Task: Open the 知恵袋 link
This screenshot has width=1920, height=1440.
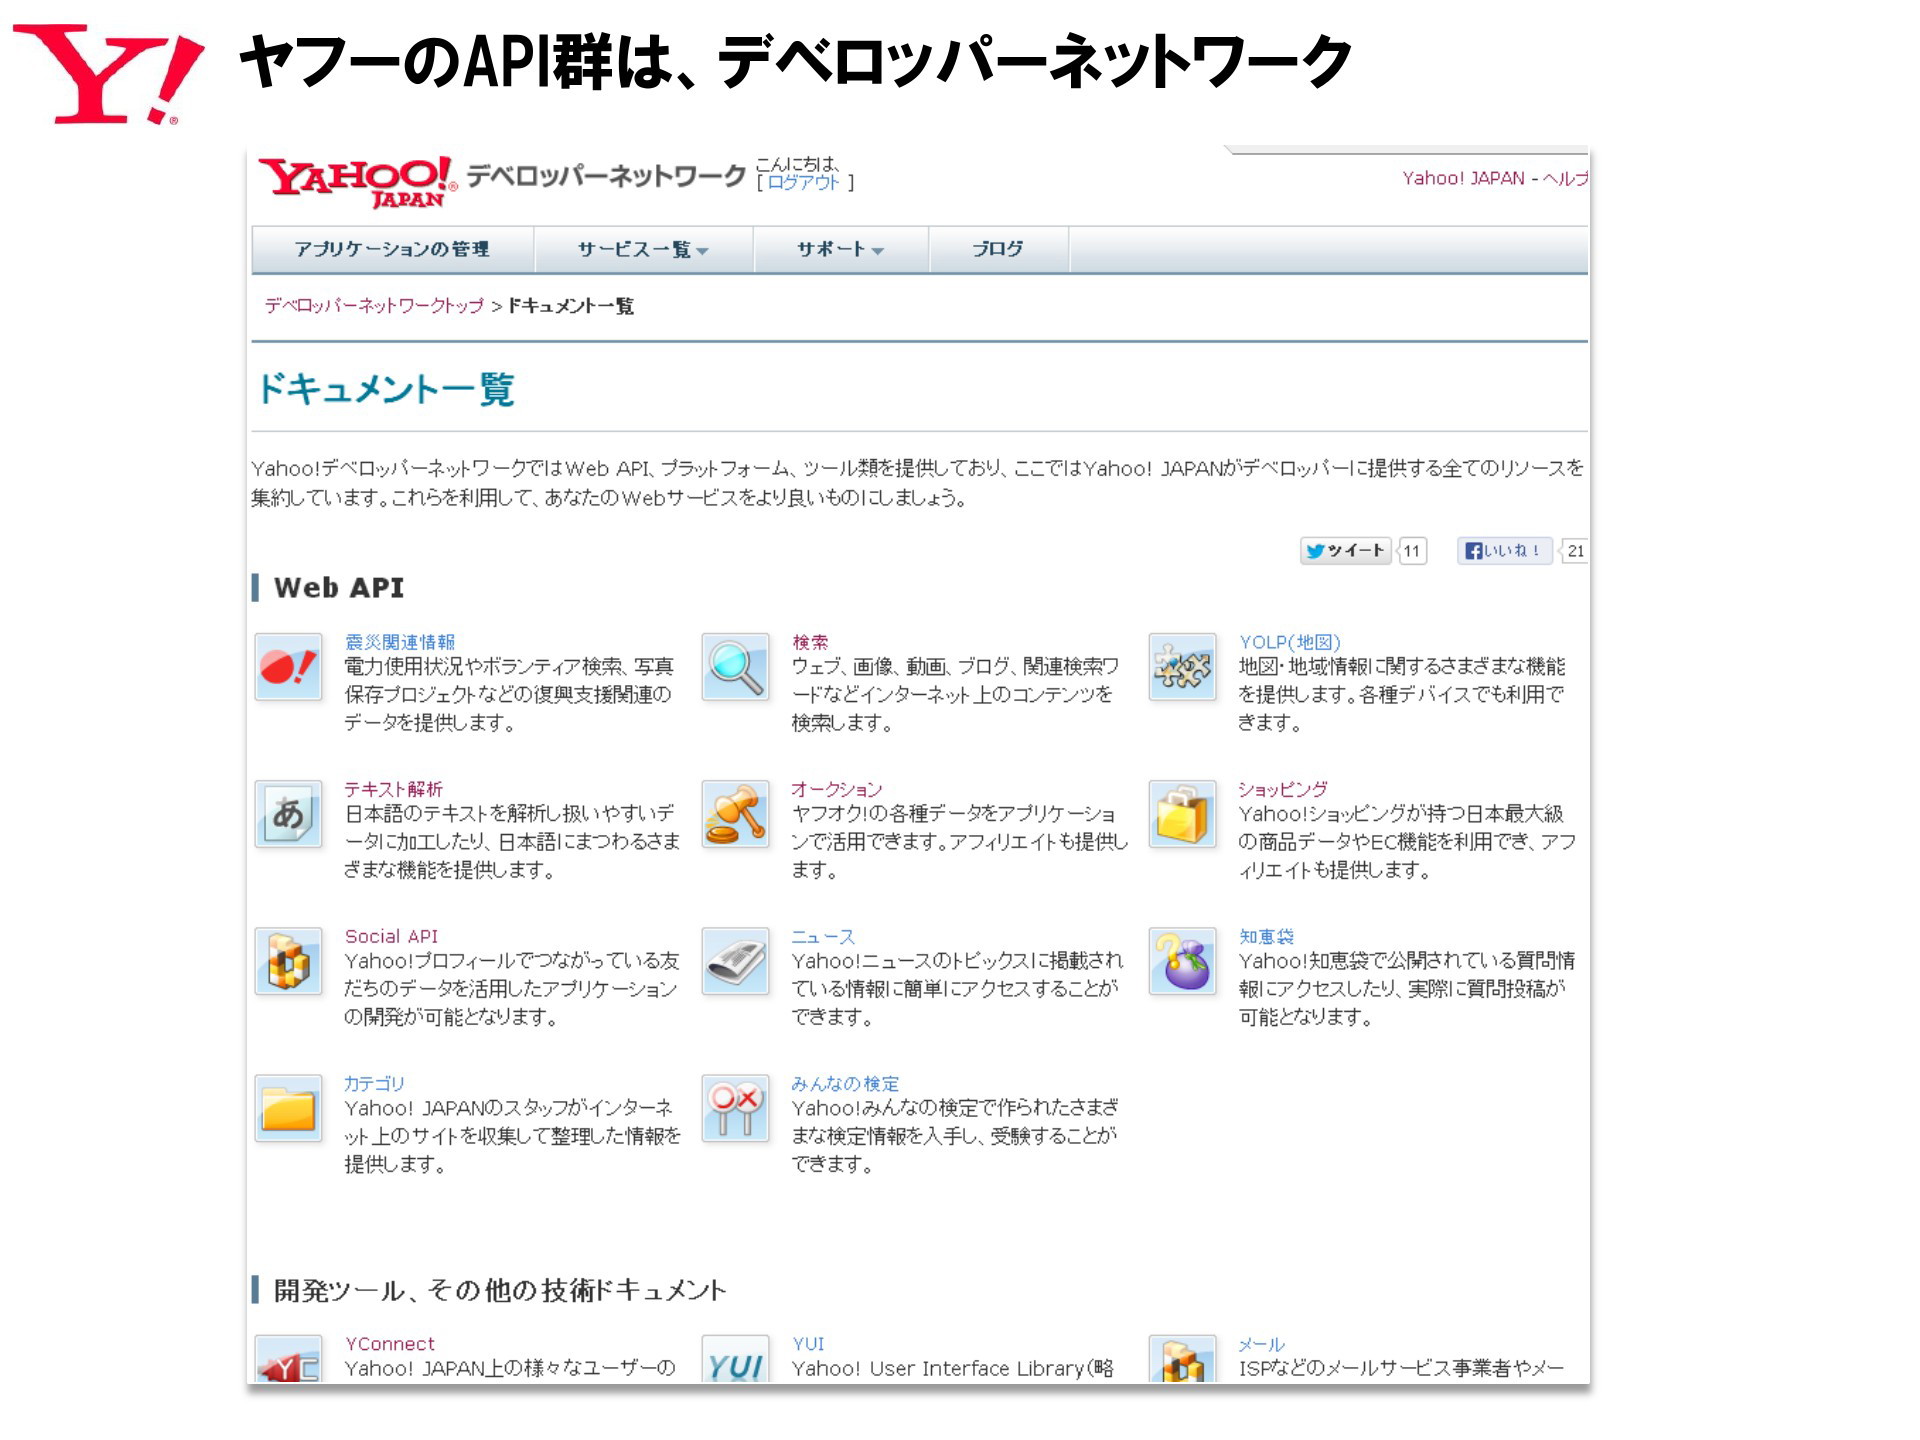Action: 1266,936
